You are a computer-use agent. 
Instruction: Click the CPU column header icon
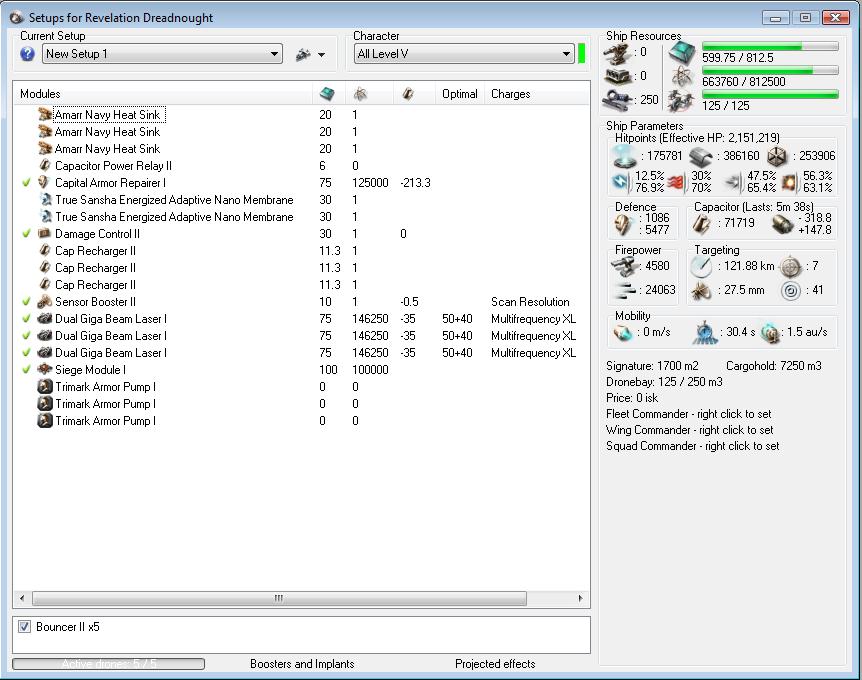click(x=327, y=93)
